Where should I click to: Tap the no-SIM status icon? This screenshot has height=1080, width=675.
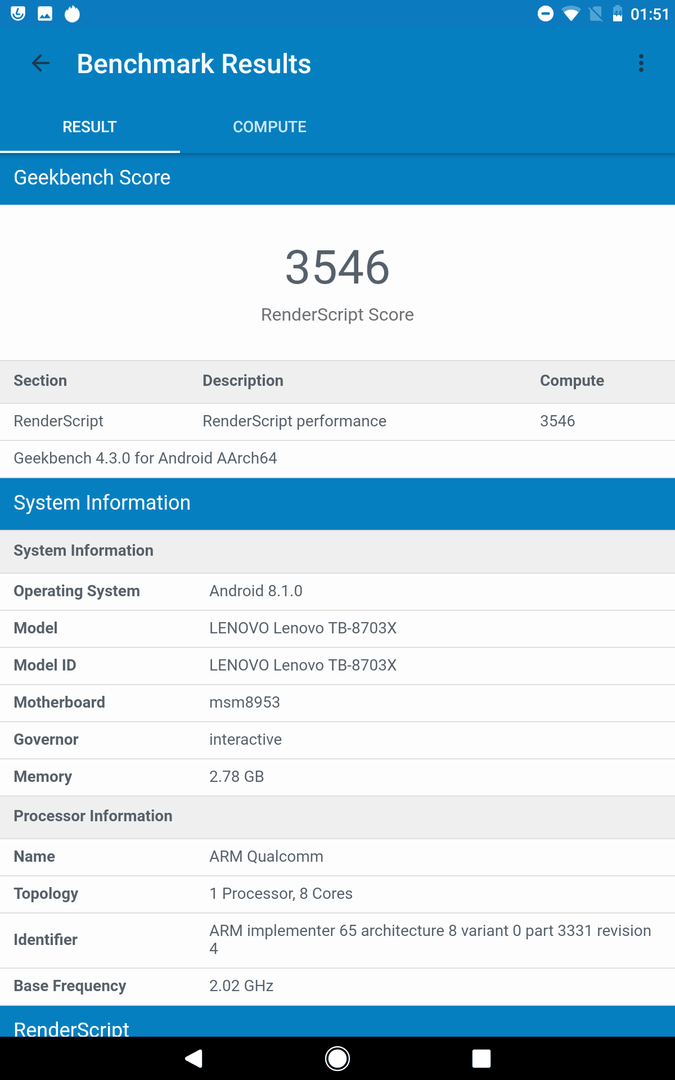pos(596,14)
